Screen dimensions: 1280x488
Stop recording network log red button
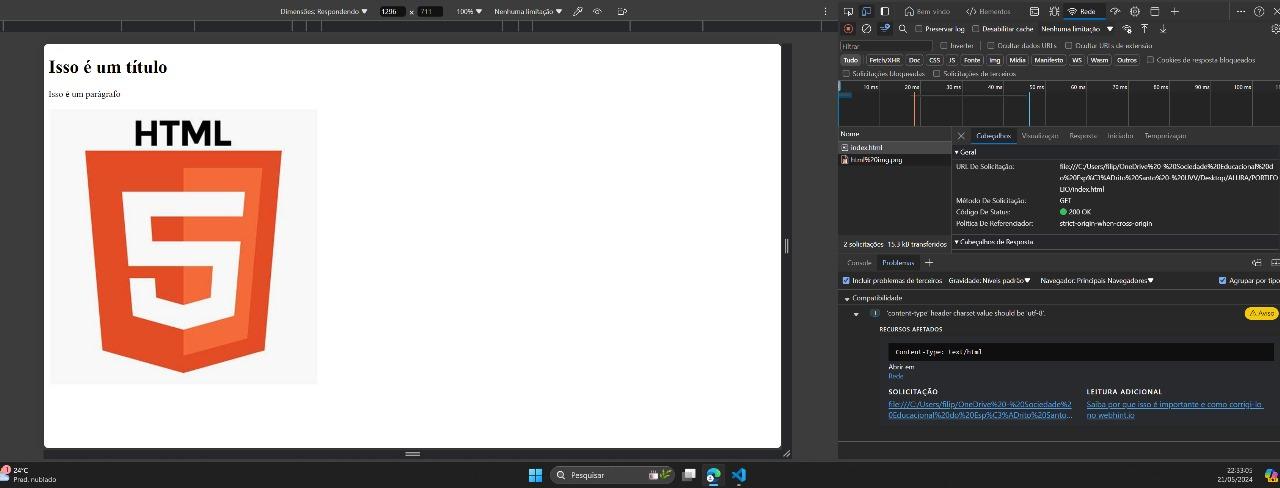[848, 29]
